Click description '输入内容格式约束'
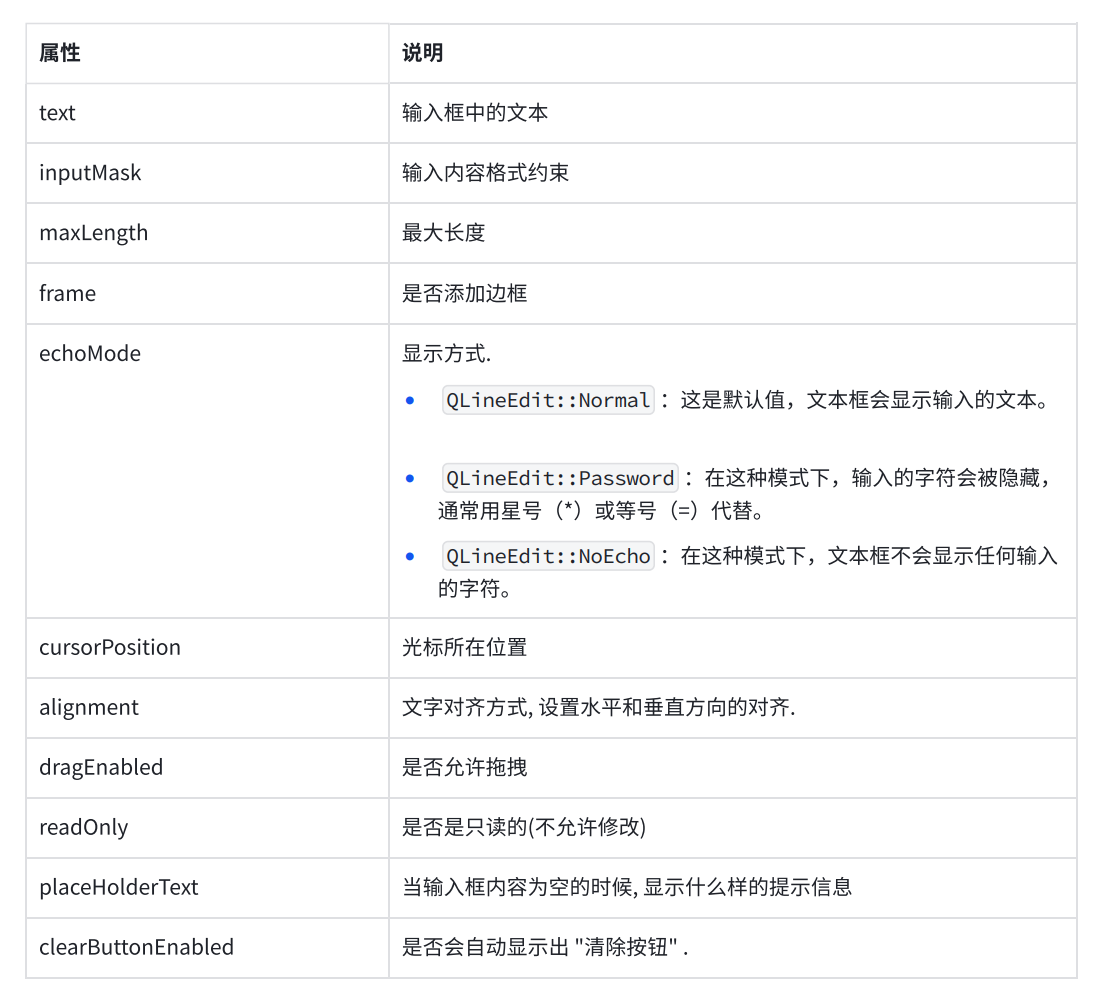This screenshot has width=1110, height=1003. click(486, 173)
